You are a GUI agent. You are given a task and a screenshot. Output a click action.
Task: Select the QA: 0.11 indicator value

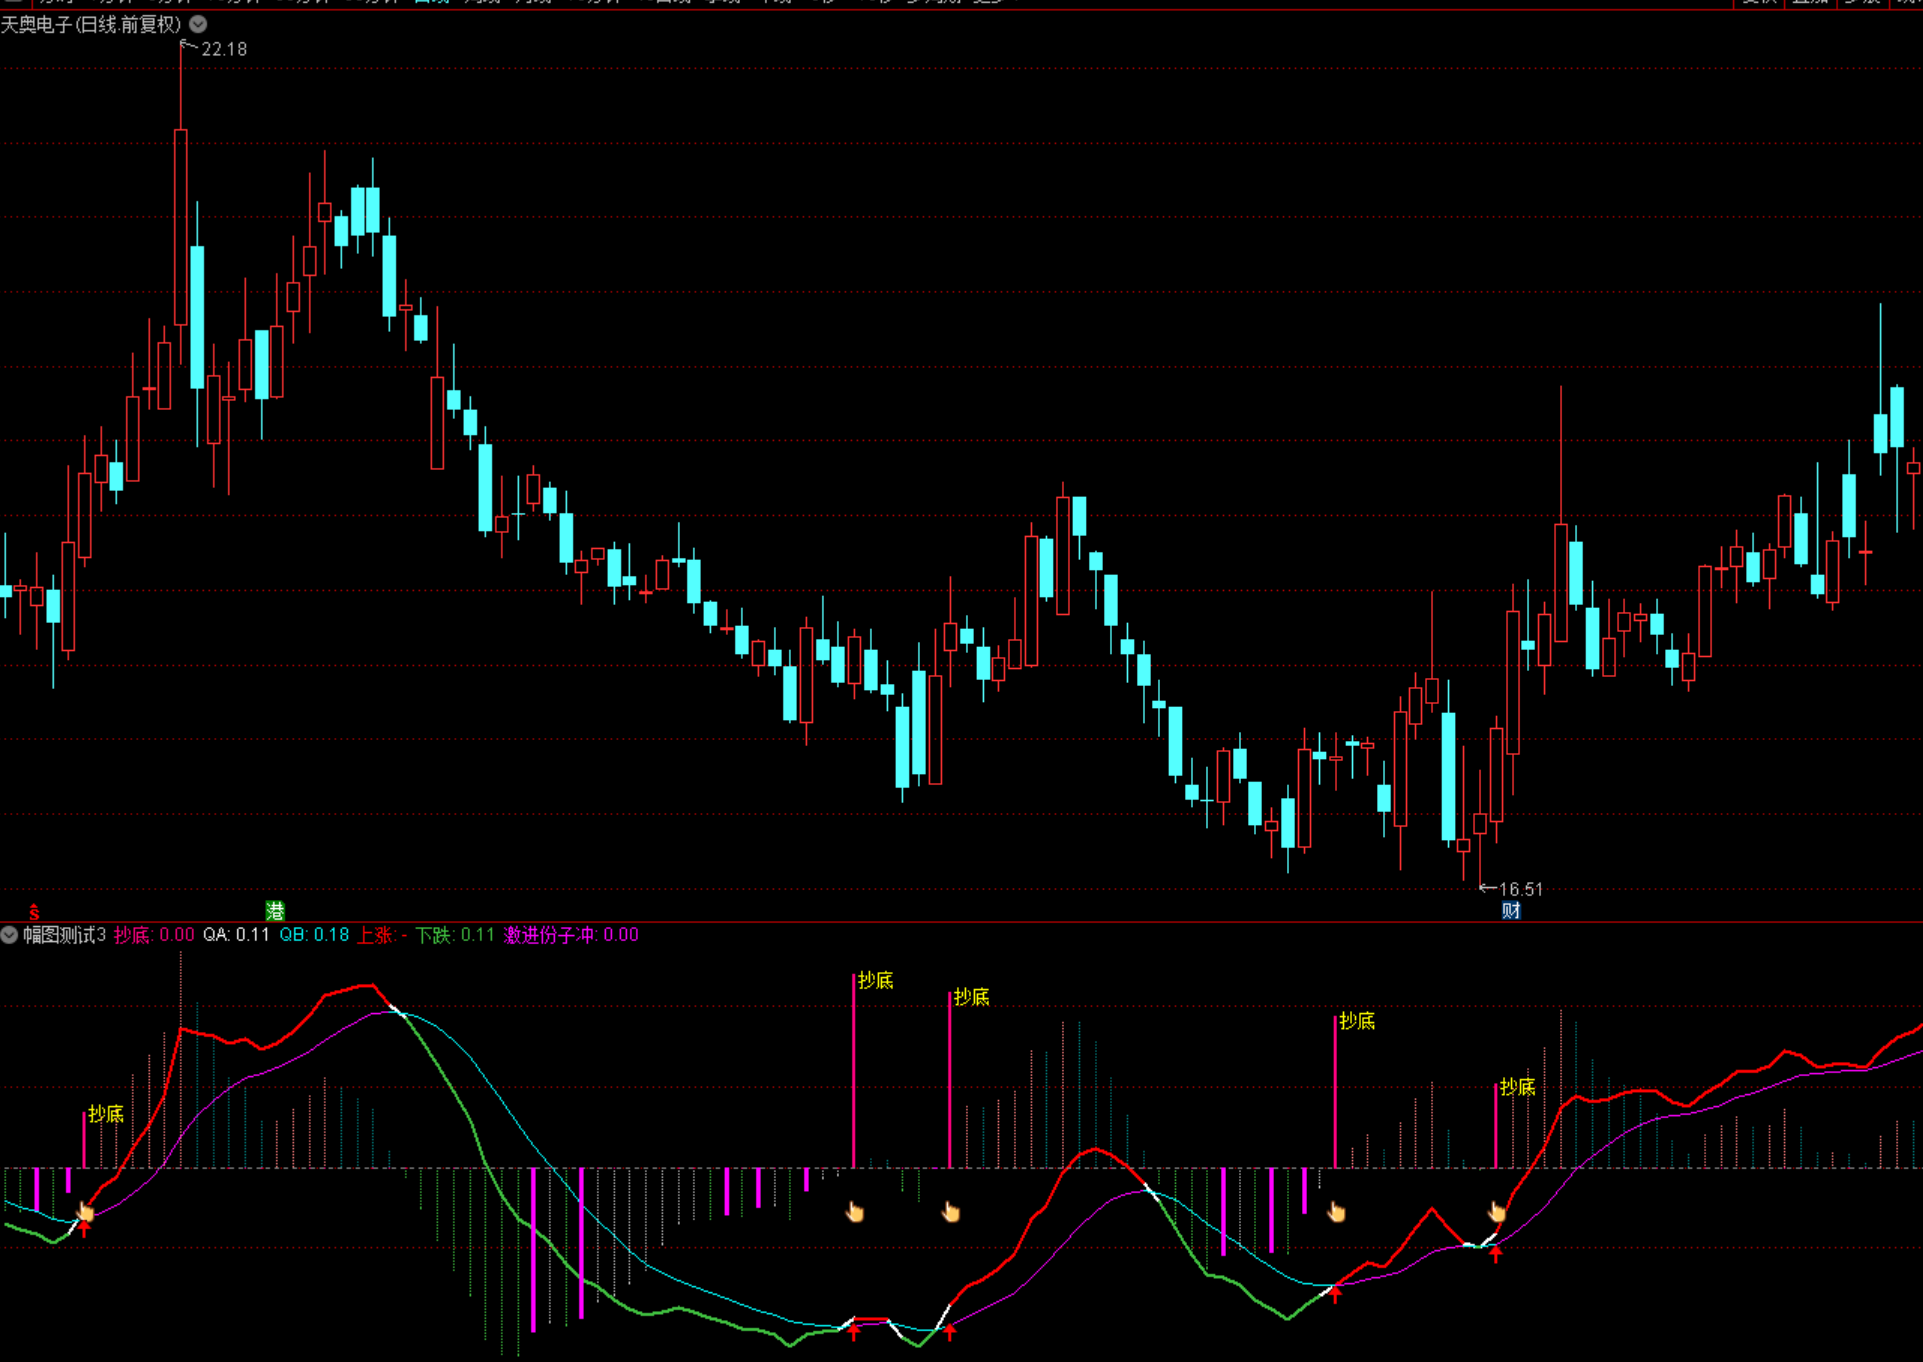pyautogui.click(x=236, y=935)
